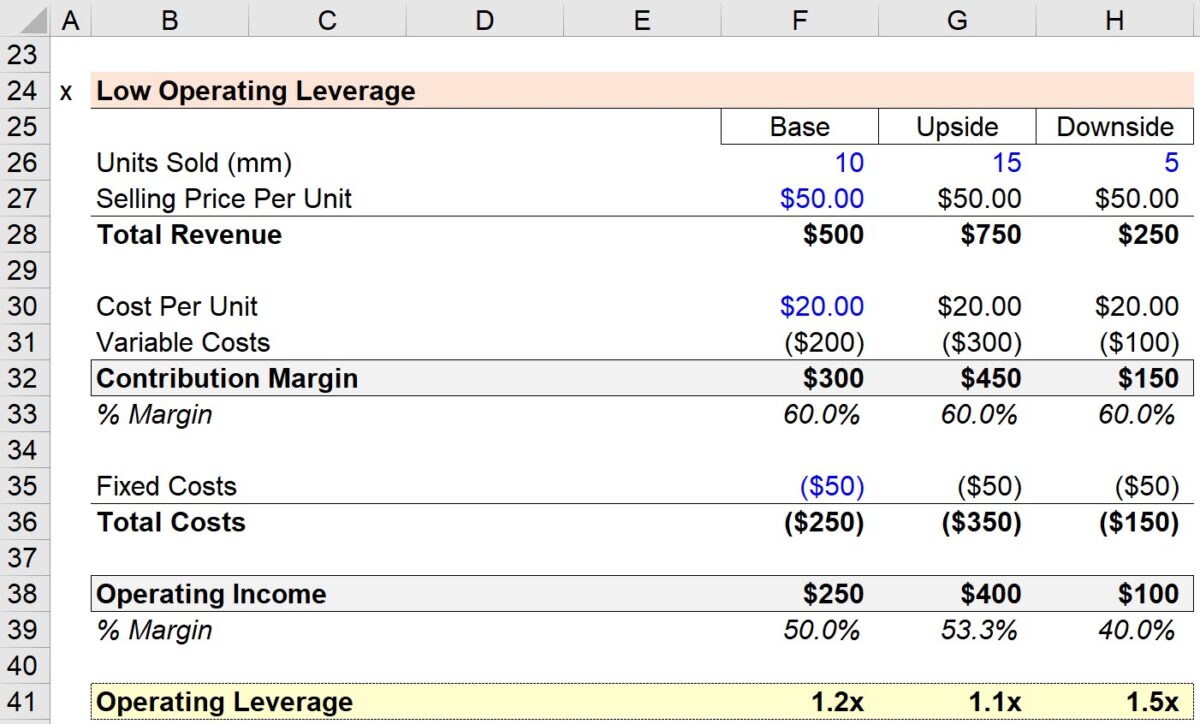Select the Upside header cell
Screen dimensions: 1200x724
click(x=956, y=126)
